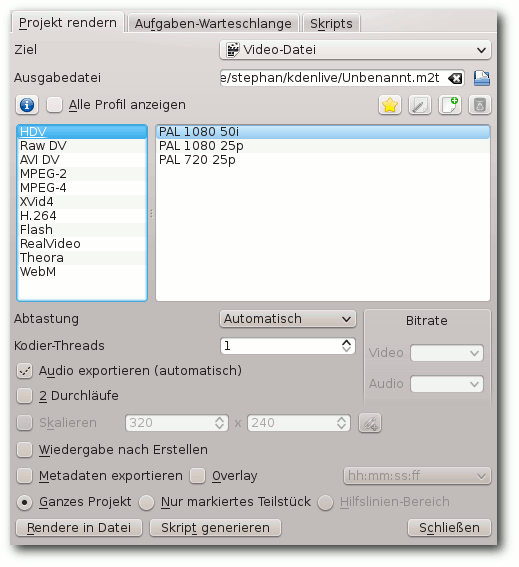
Task: Click the yellow star favorite profile icon
Action: 390,105
